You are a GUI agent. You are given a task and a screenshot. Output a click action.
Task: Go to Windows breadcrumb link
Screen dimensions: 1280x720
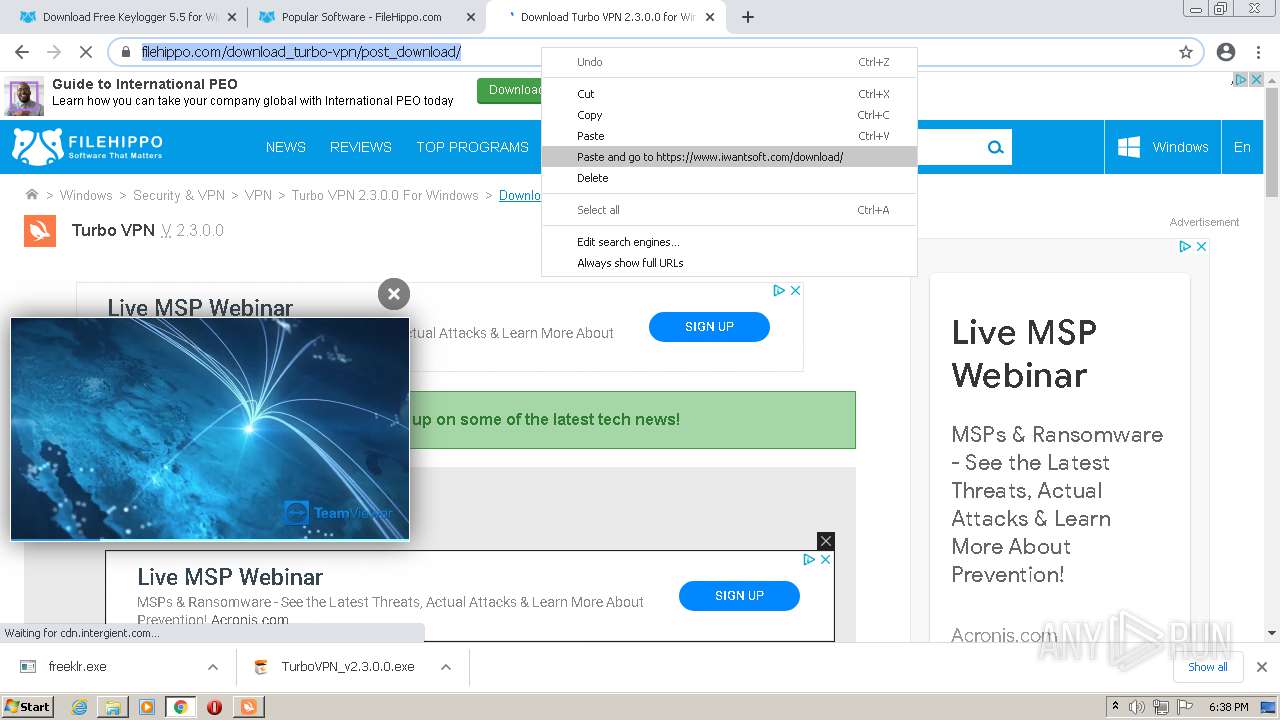86,195
